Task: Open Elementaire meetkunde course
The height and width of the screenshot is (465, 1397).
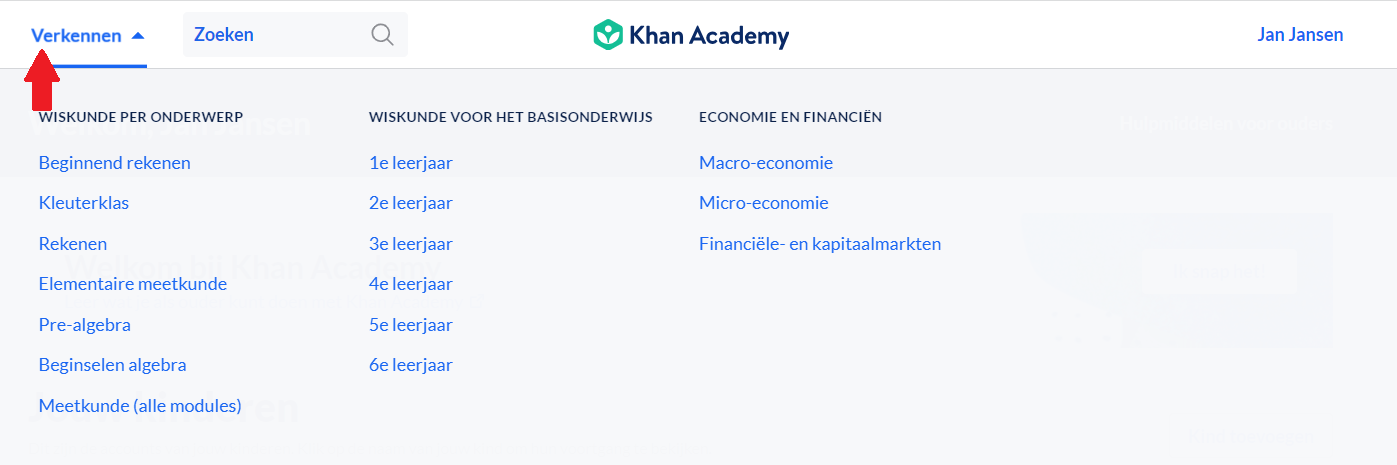Action: click(133, 284)
